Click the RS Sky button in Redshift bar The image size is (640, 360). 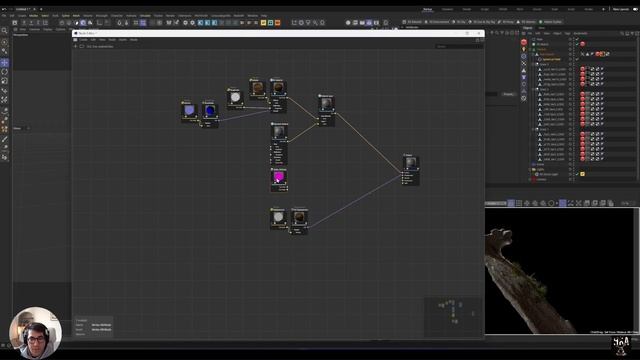pyautogui.click(x=460, y=22)
